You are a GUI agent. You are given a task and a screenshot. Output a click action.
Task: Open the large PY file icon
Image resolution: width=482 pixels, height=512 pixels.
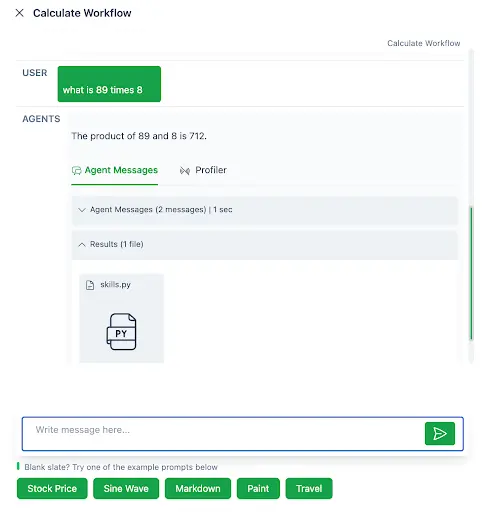pos(121,331)
